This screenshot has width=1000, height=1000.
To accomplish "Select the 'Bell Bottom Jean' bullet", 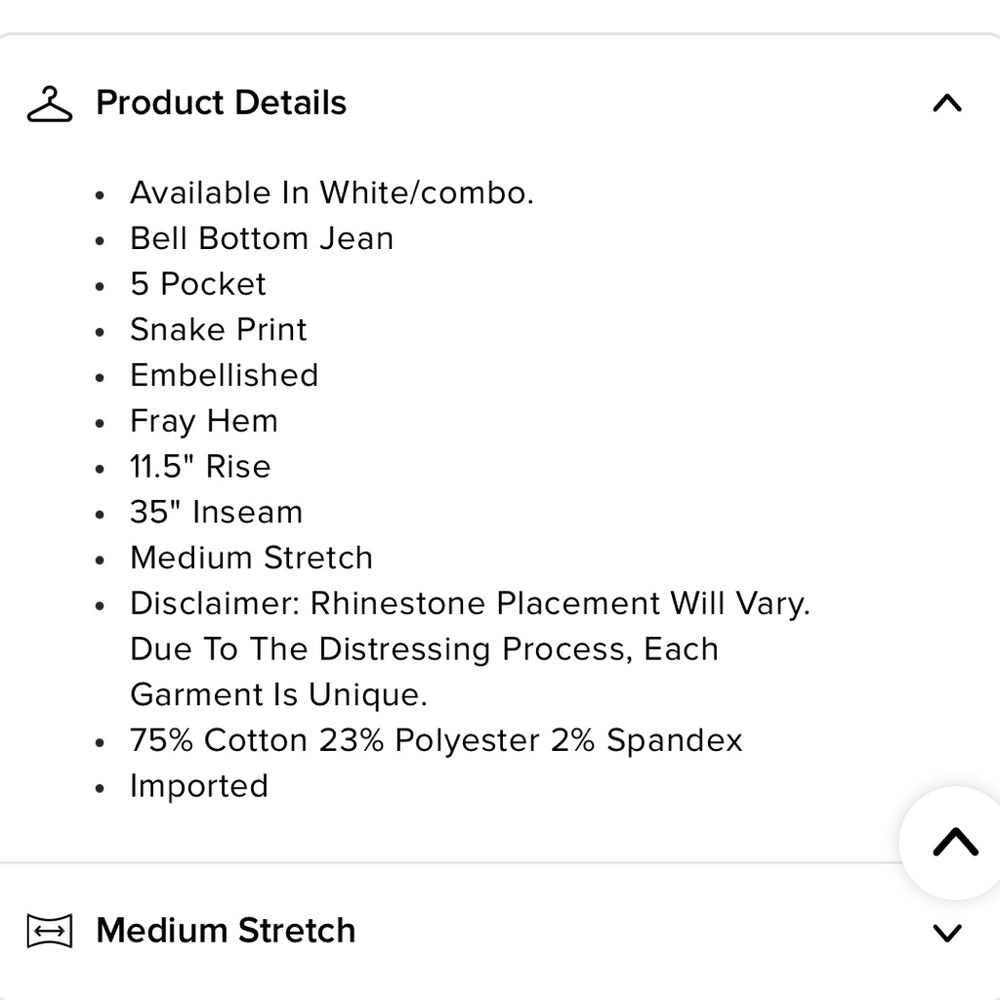I will click(x=262, y=239).
